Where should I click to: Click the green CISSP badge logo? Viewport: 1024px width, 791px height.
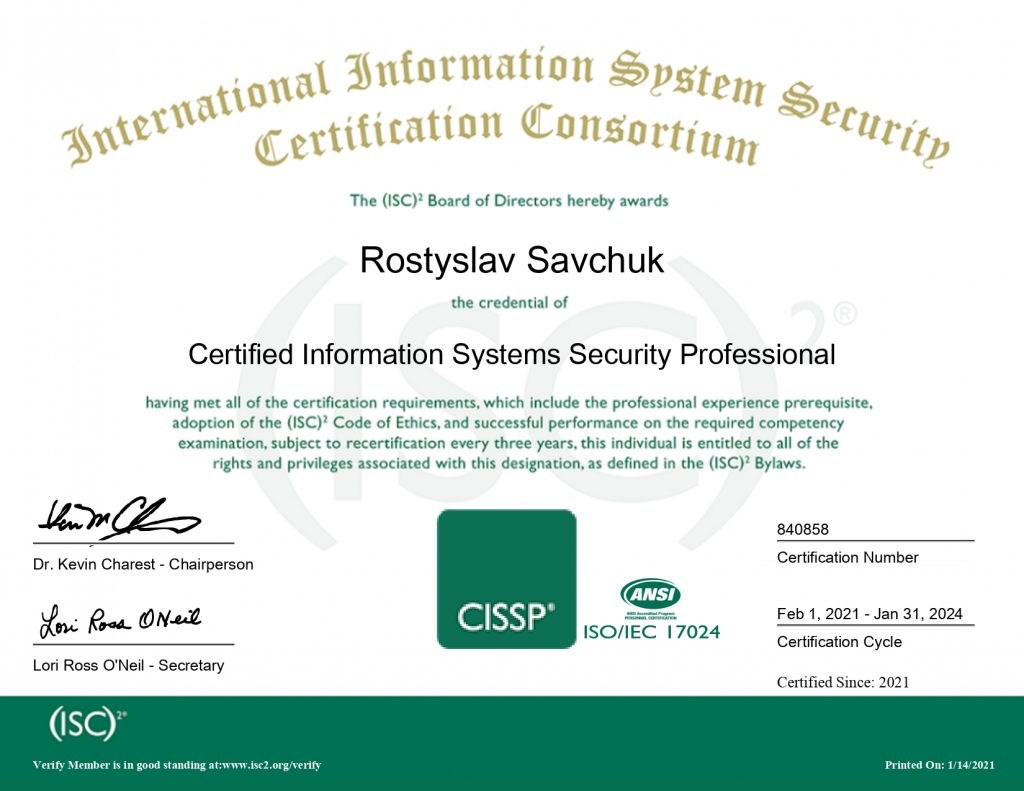tap(507, 579)
